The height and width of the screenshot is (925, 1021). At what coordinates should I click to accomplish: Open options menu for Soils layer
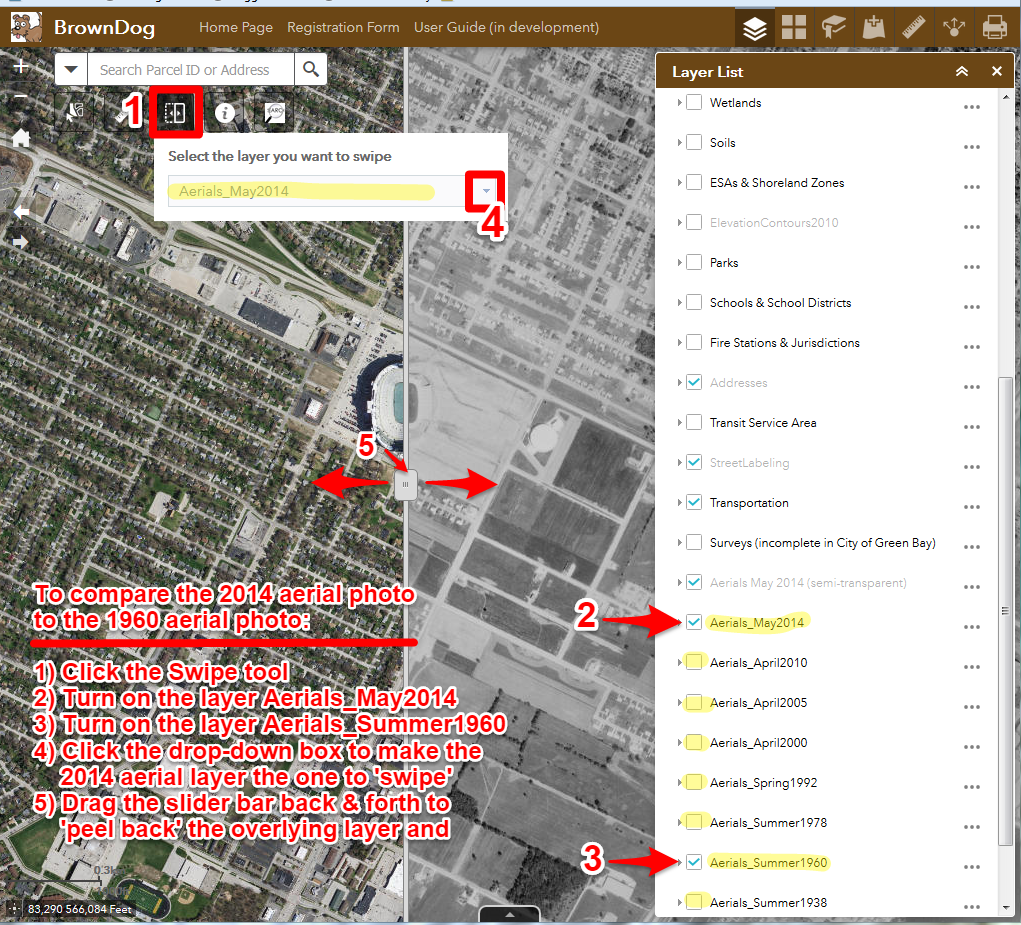pyautogui.click(x=971, y=147)
